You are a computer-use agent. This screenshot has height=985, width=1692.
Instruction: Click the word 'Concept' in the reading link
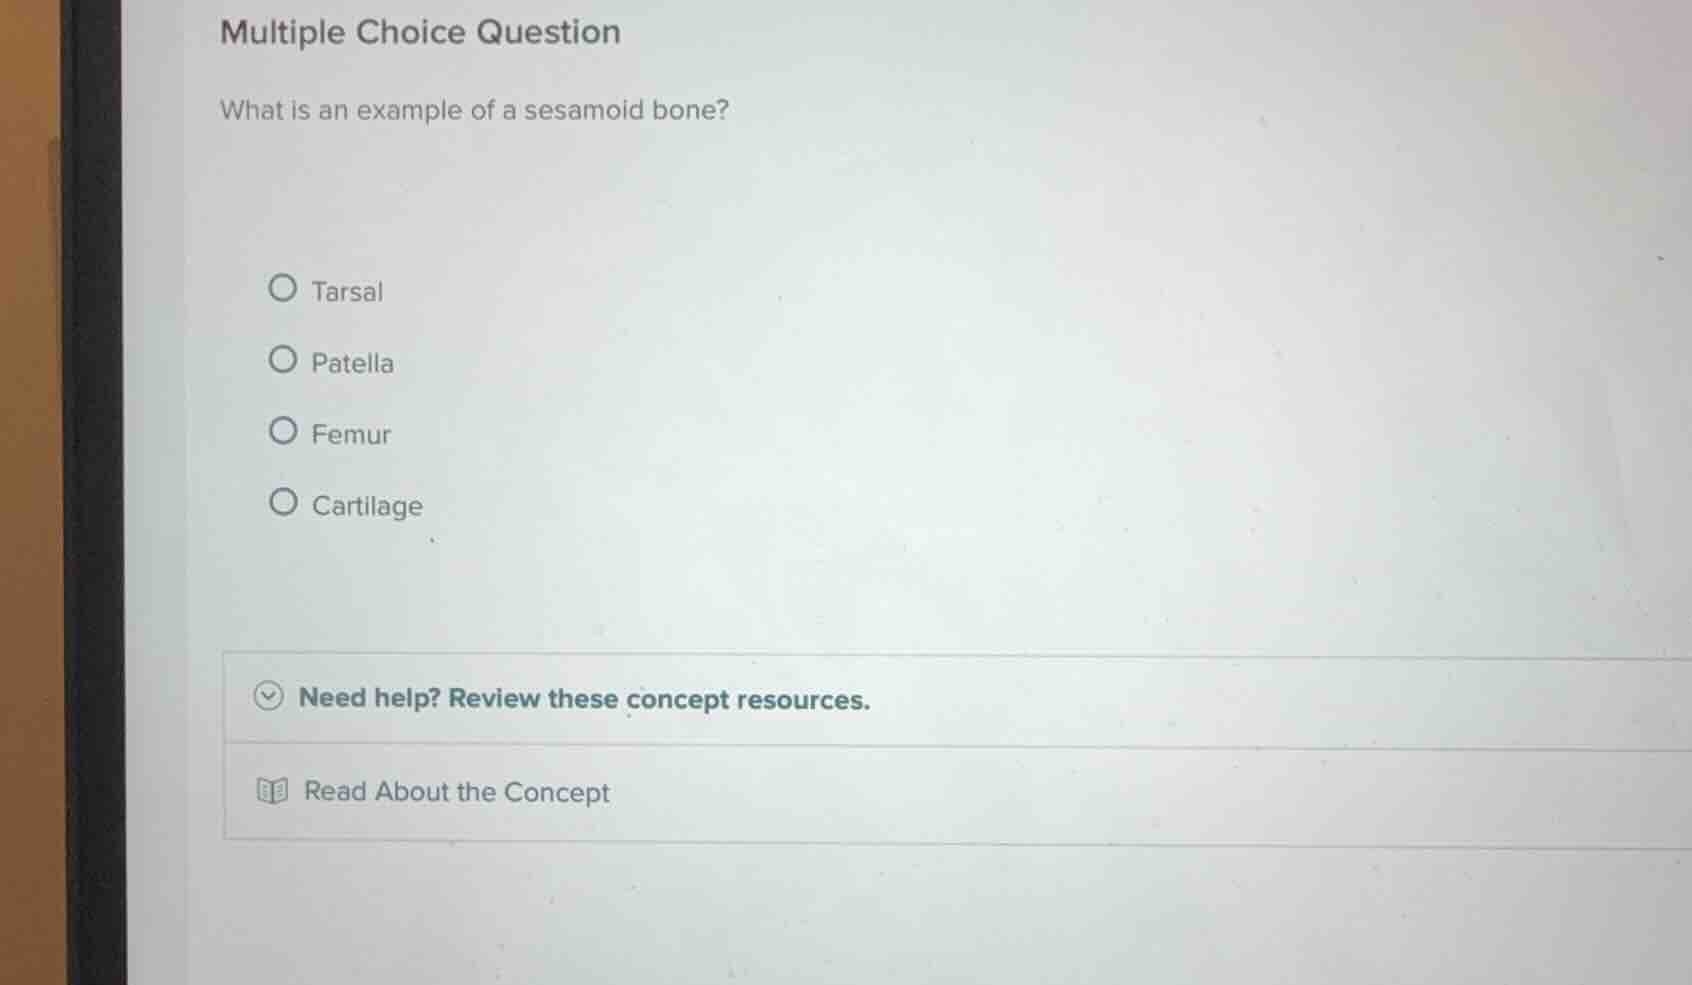(556, 793)
